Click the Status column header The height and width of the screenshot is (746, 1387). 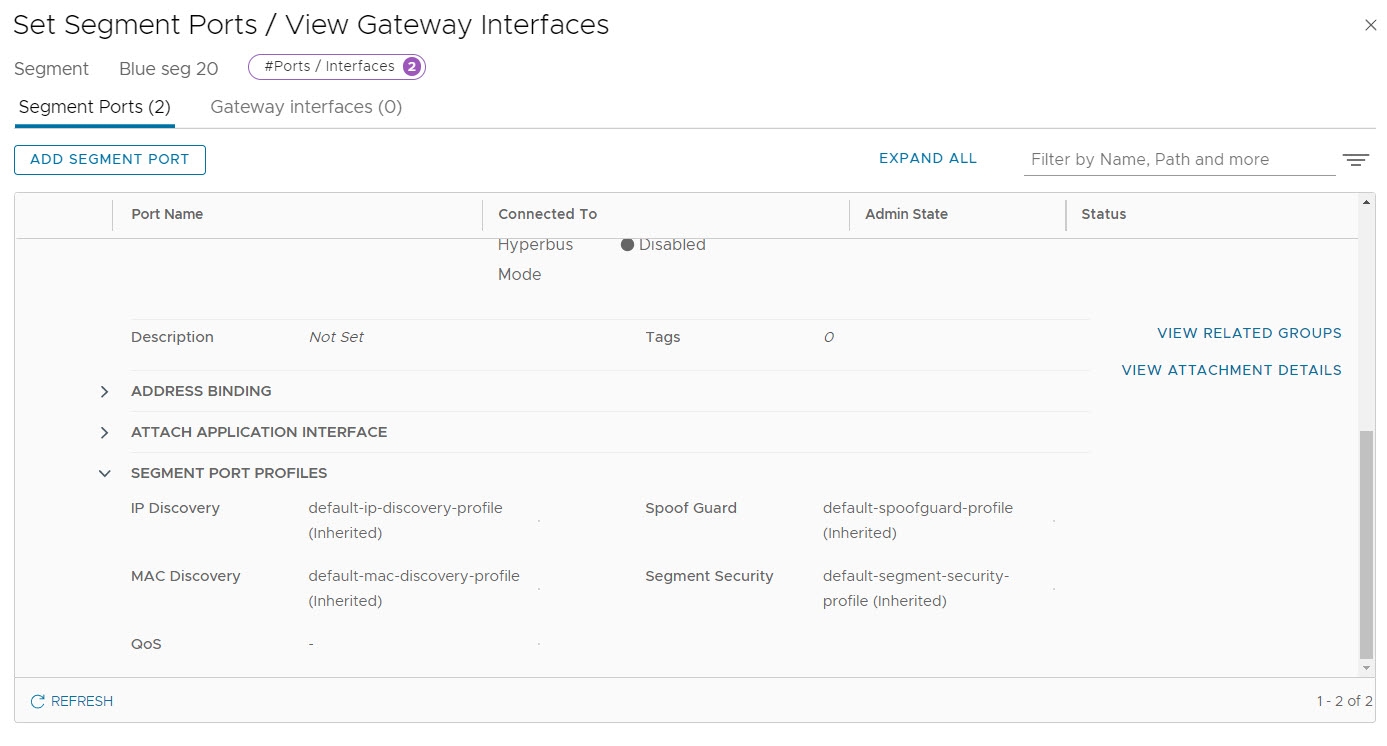coord(1103,214)
